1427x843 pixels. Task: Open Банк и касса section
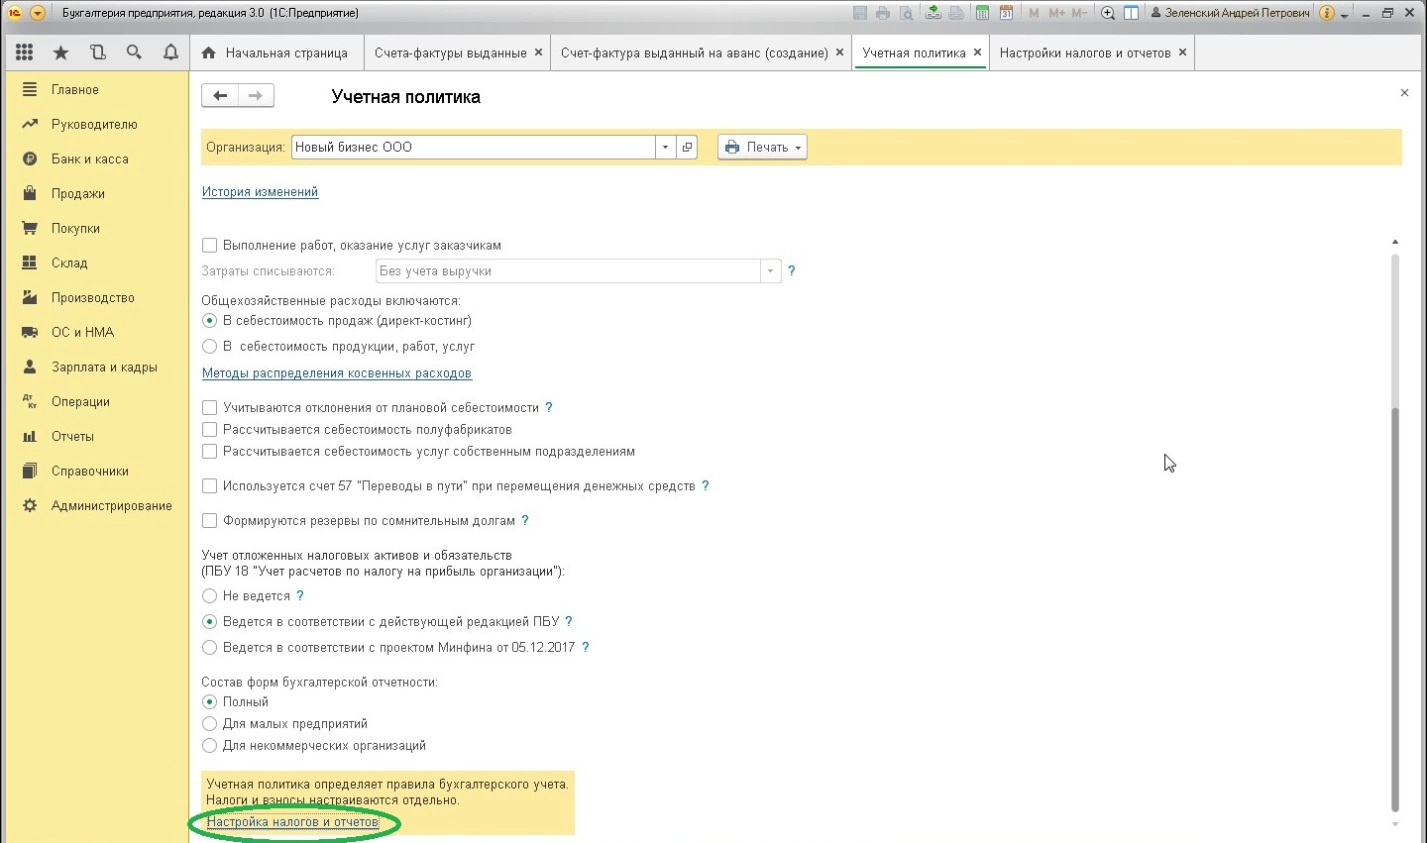click(89, 159)
